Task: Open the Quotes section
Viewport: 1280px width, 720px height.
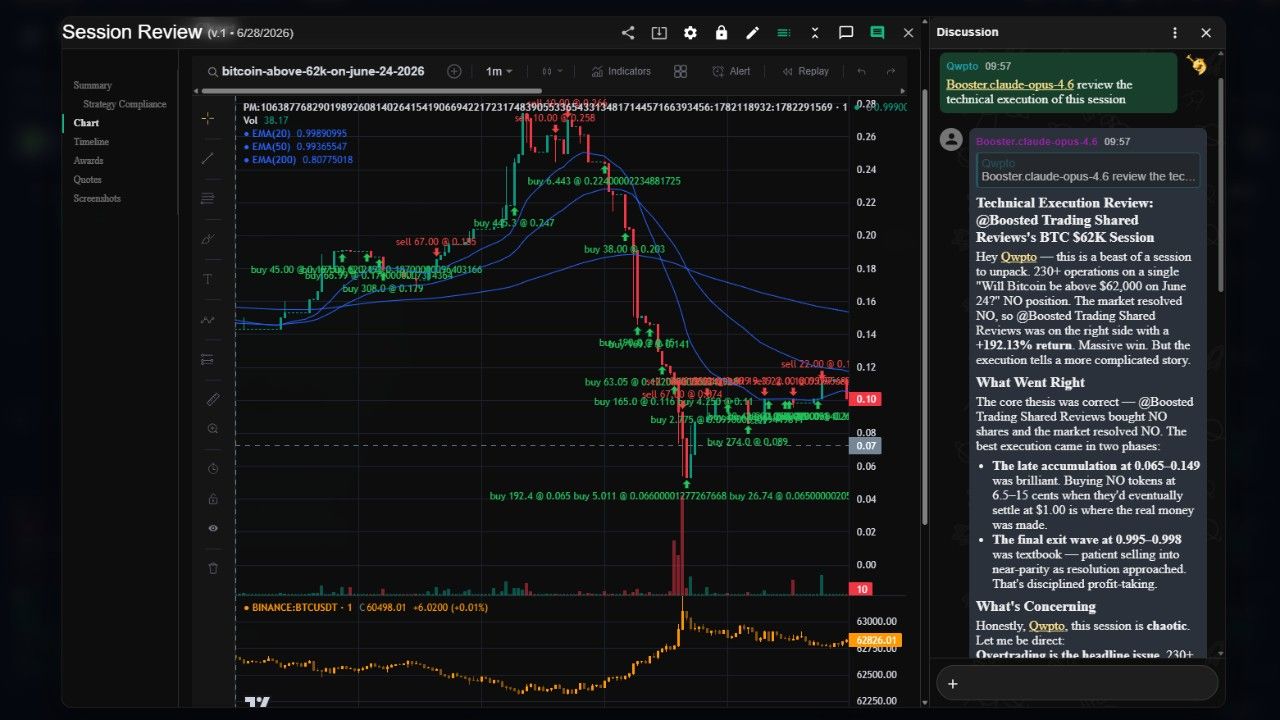Action: point(87,180)
